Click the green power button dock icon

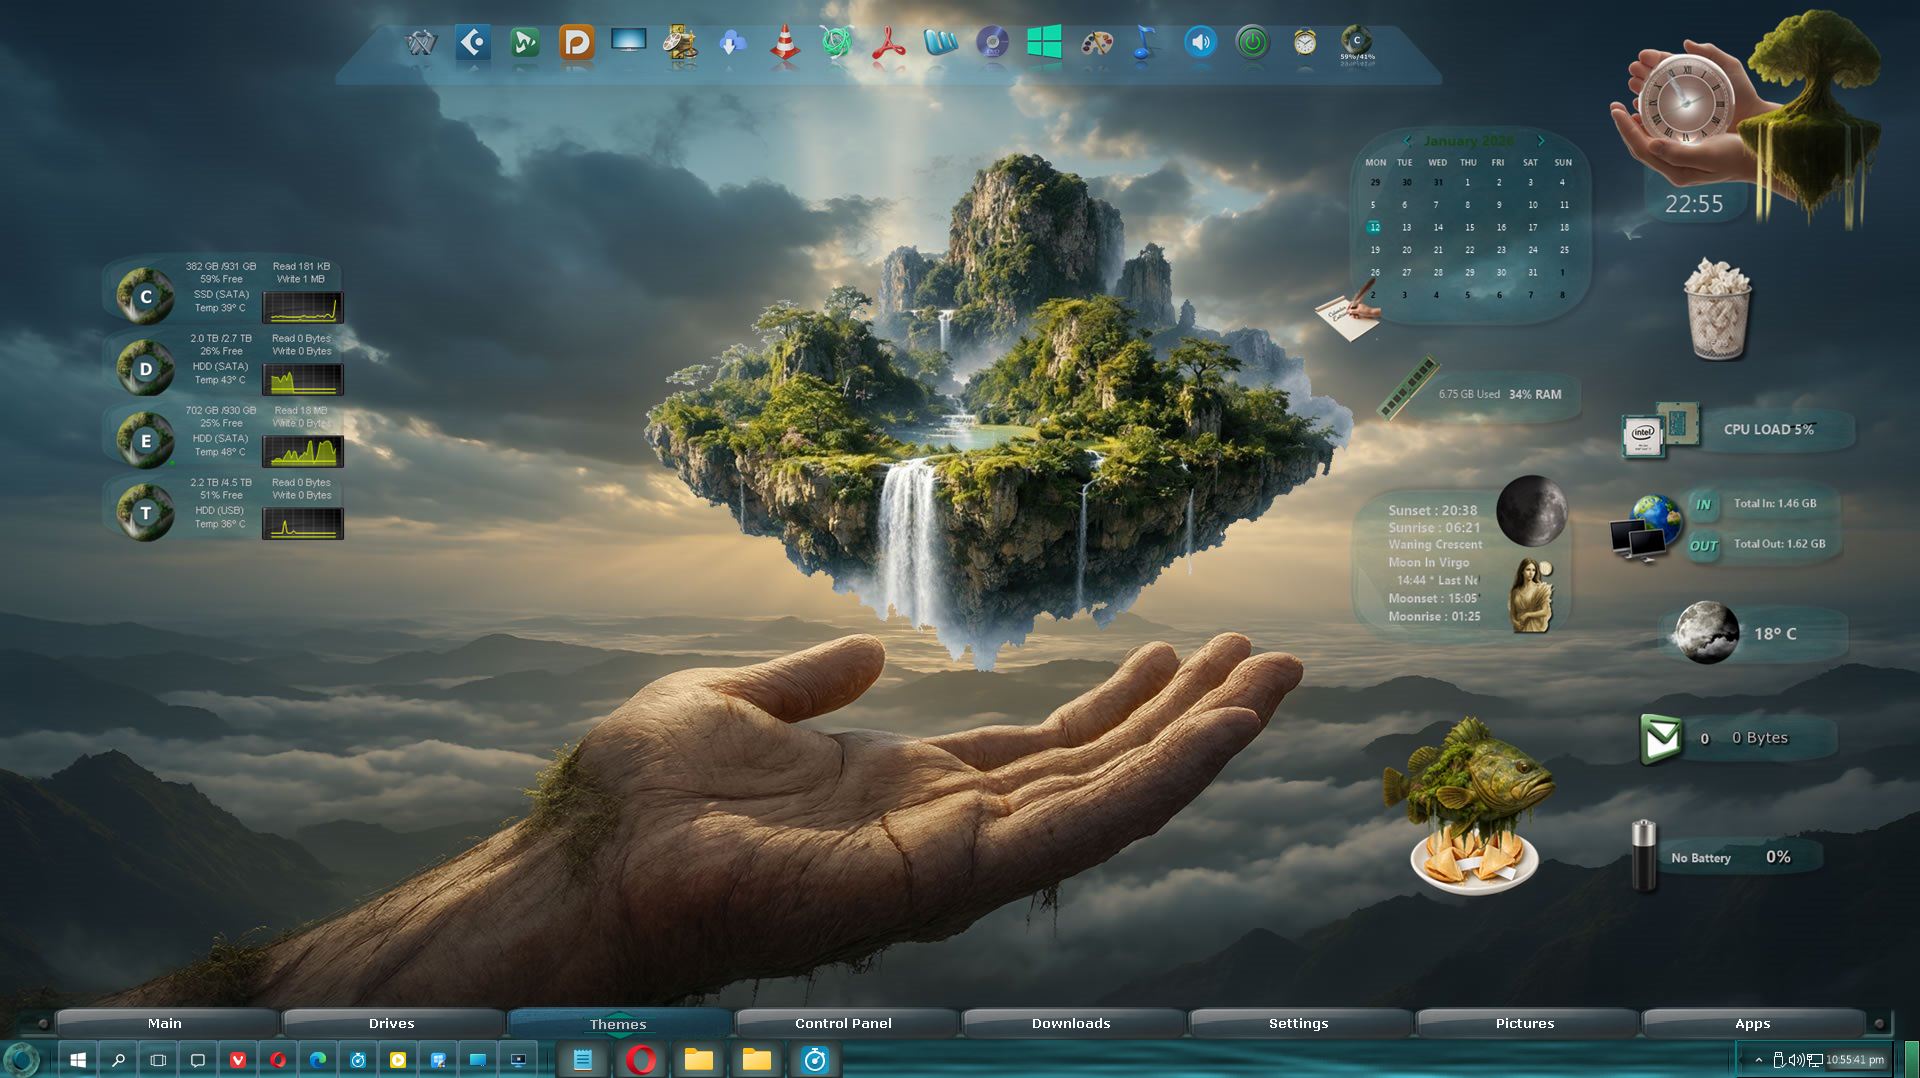[x=1252, y=43]
